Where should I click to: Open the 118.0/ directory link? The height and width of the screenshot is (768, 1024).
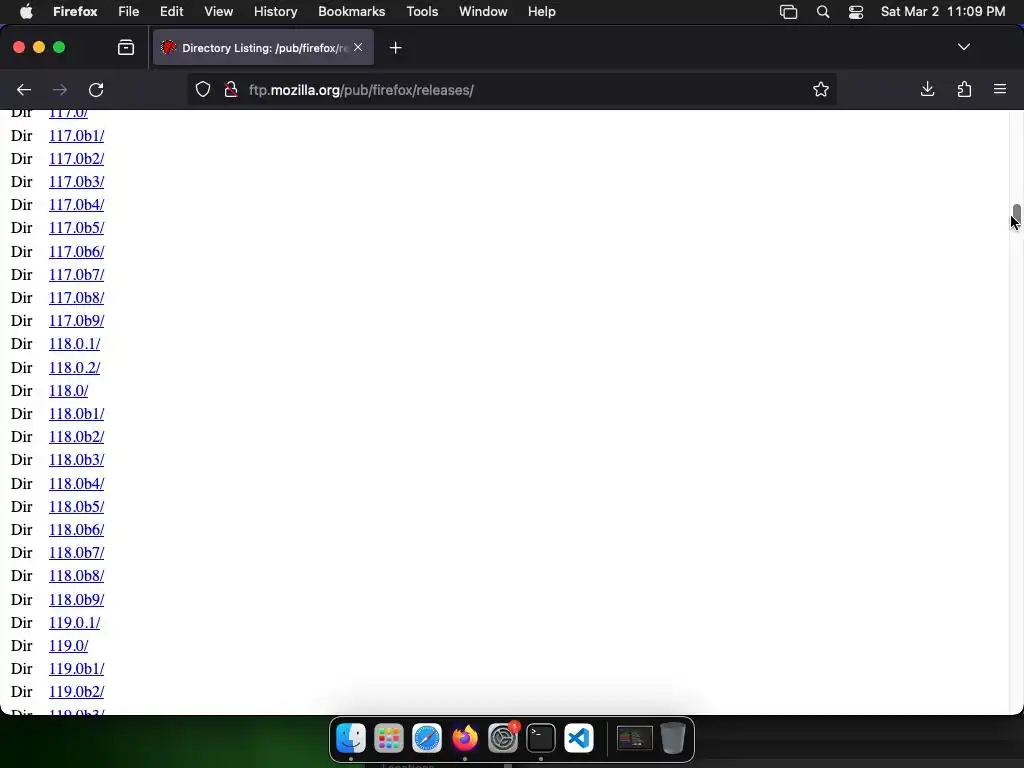[69, 391]
